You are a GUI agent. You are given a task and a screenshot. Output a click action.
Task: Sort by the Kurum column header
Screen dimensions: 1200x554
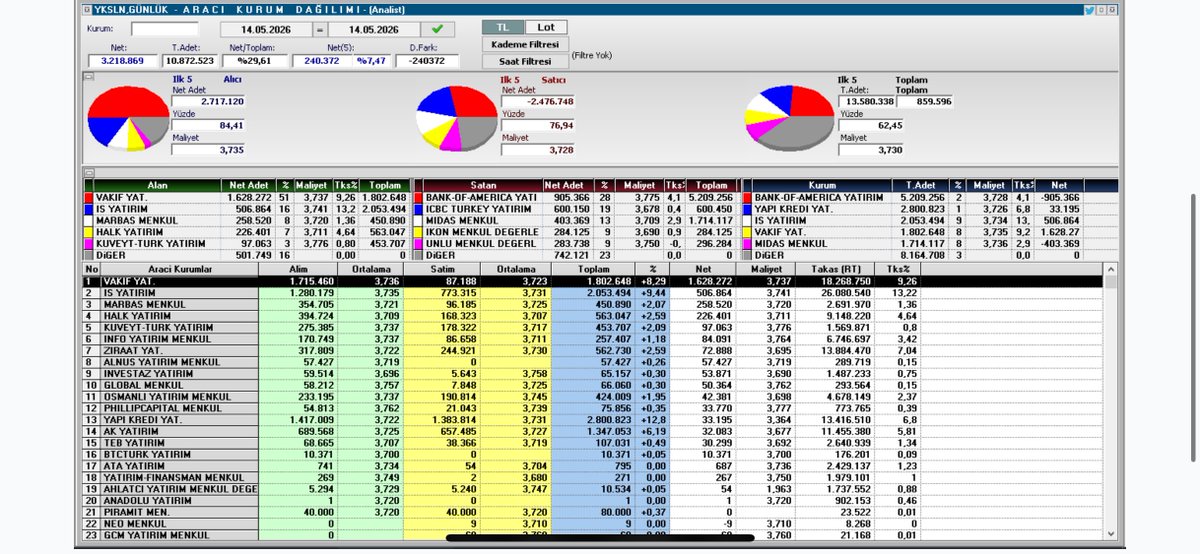pos(823,186)
